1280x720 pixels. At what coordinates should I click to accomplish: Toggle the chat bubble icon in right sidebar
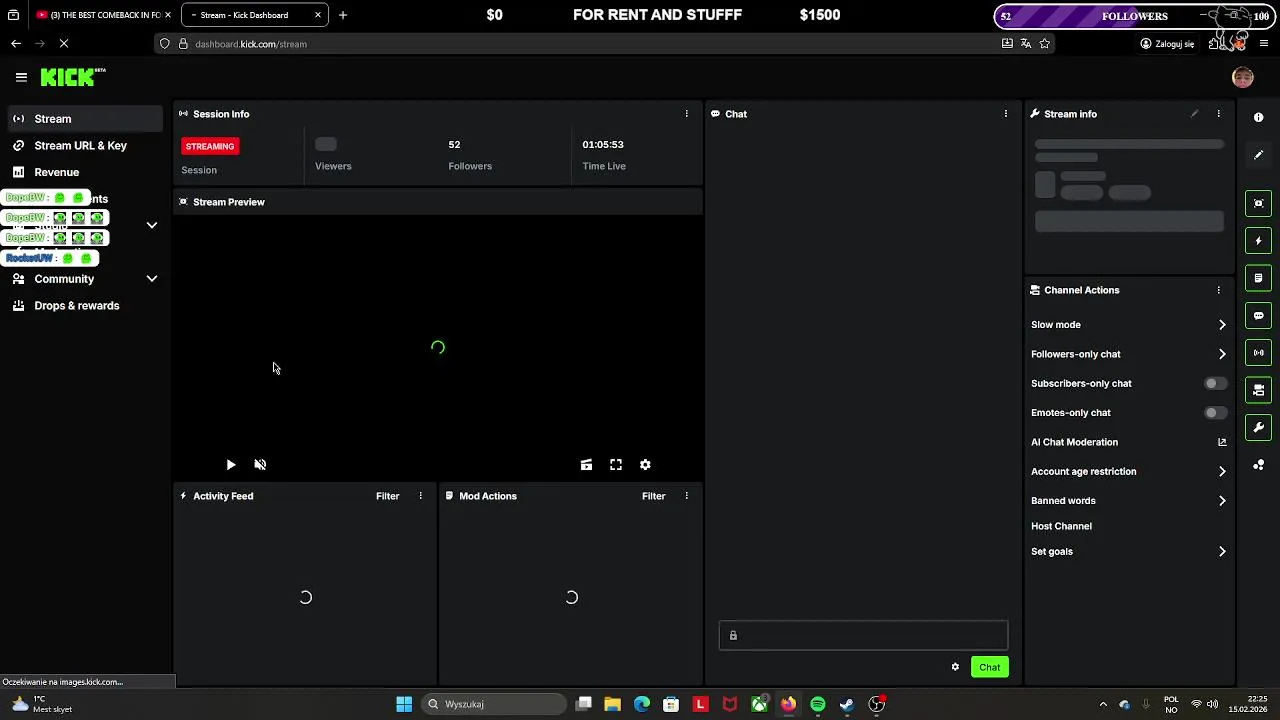click(x=1259, y=316)
